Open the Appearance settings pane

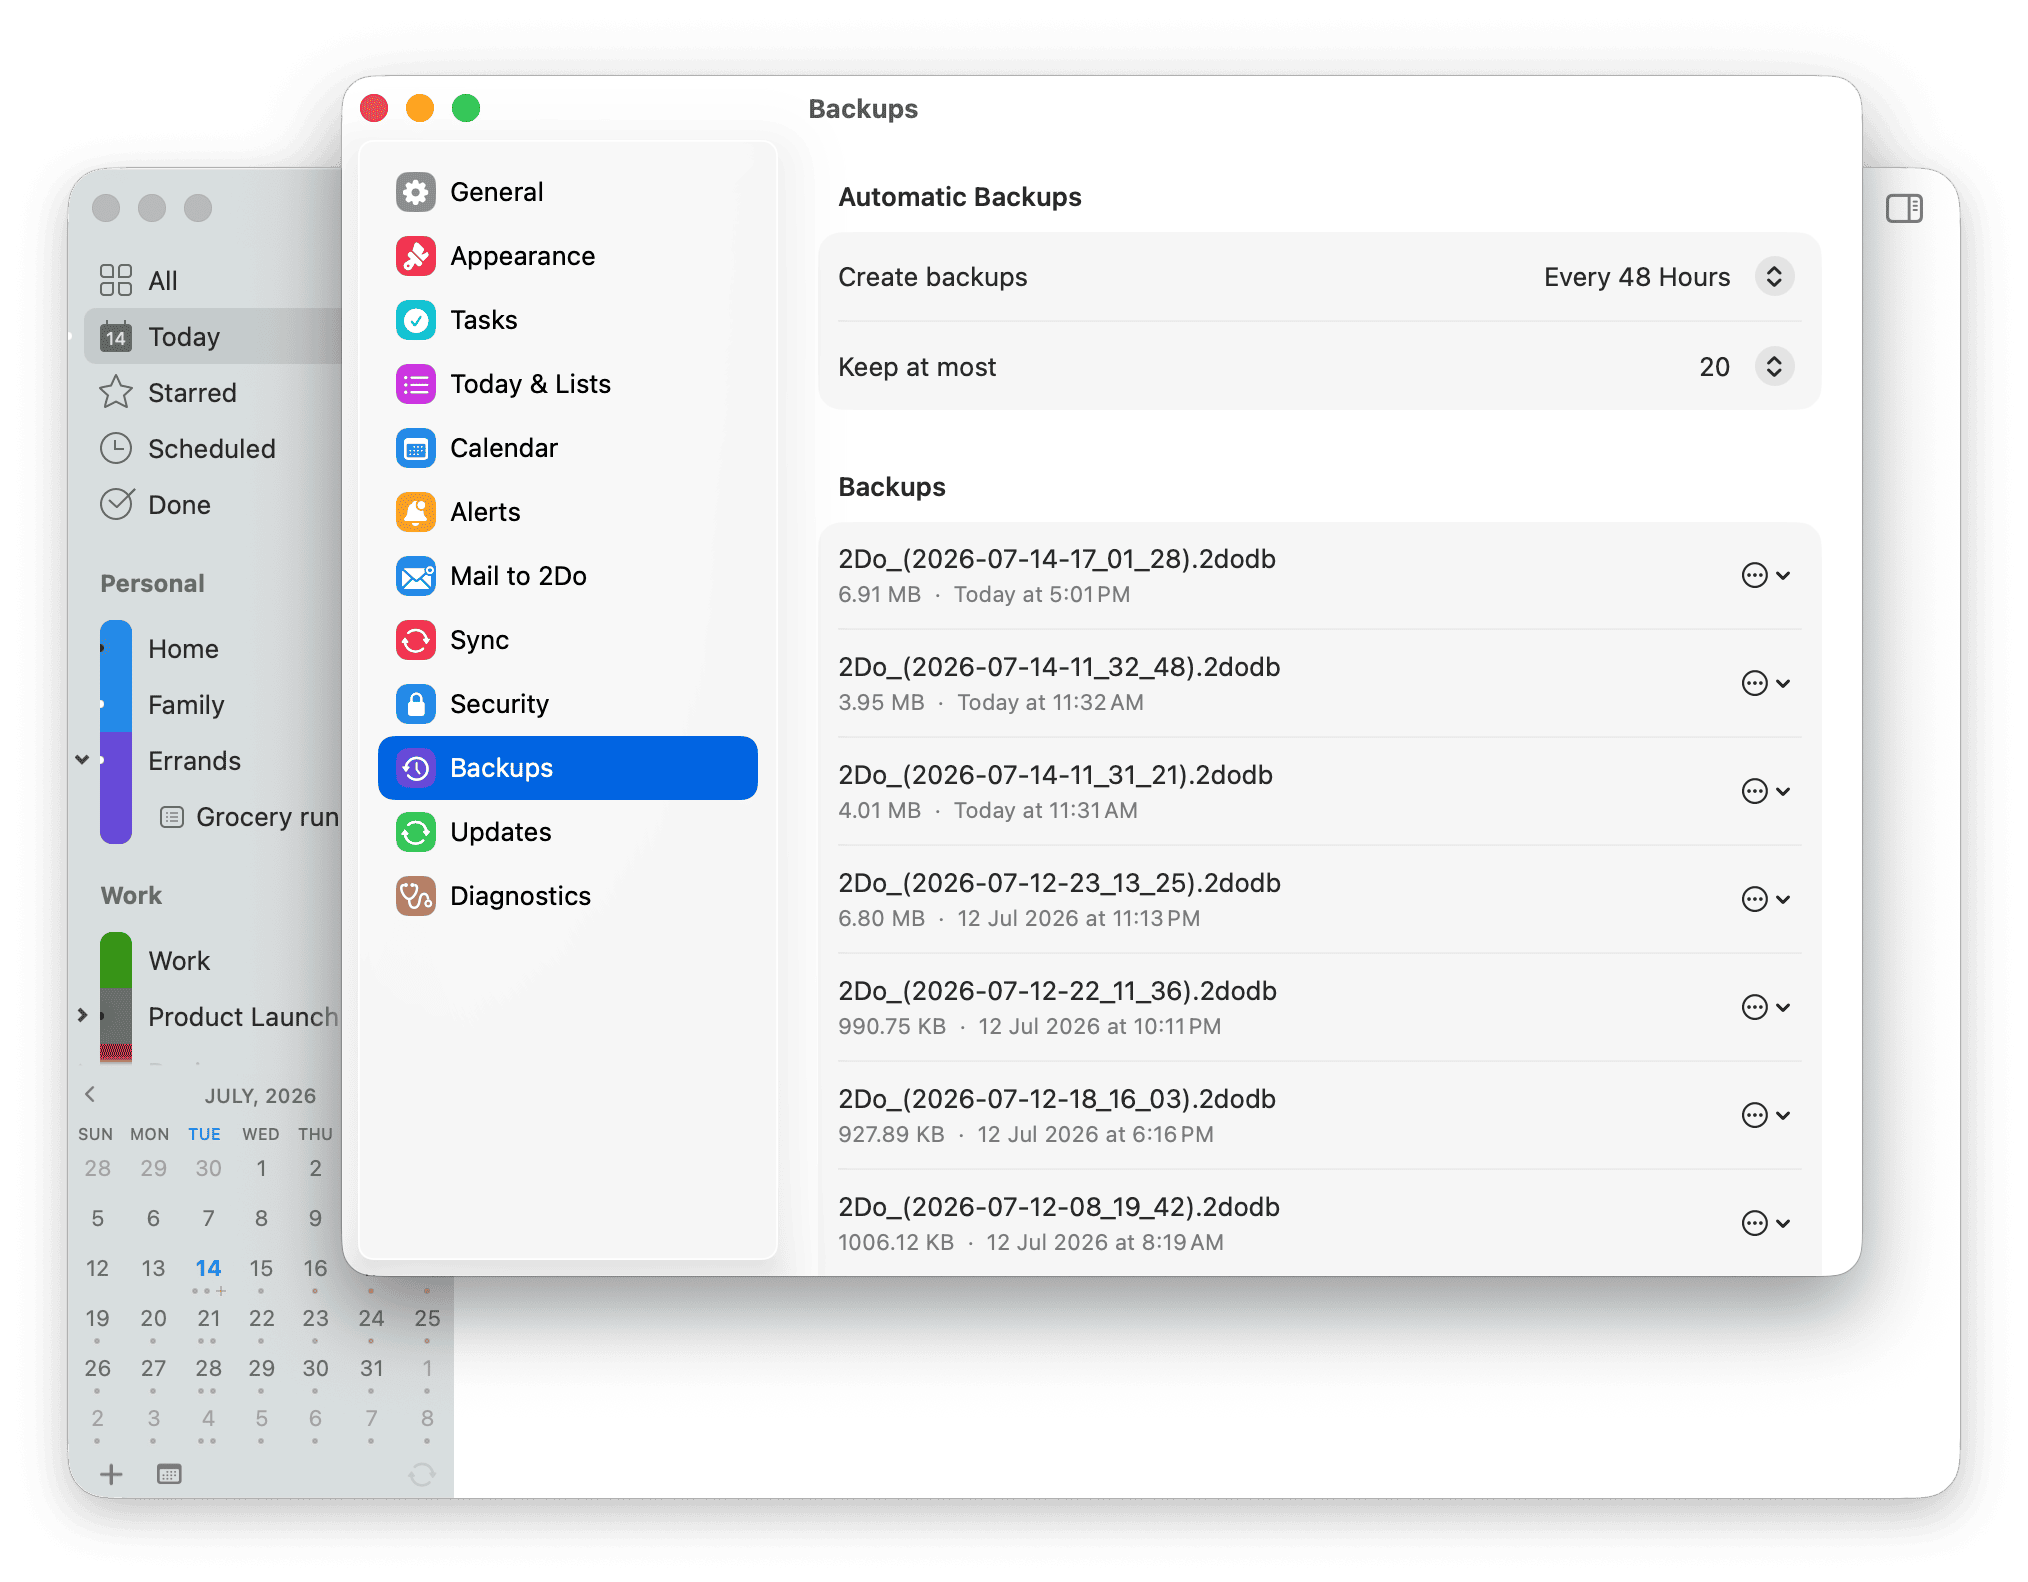coord(567,256)
